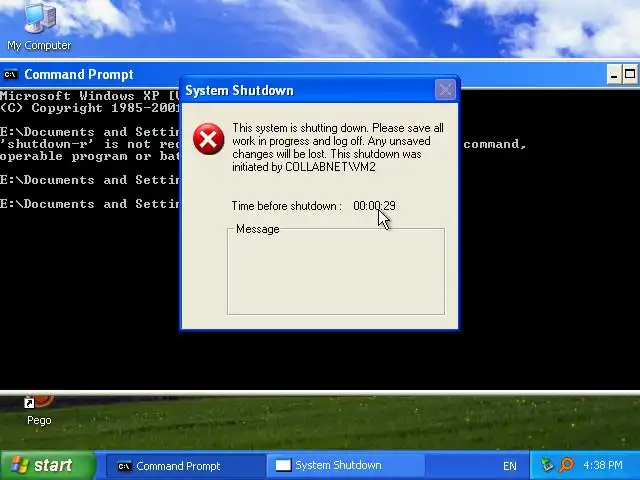Click the red error icon in System Shutdown
This screenshot has height=480, width=640.
(x=209, y=139)
